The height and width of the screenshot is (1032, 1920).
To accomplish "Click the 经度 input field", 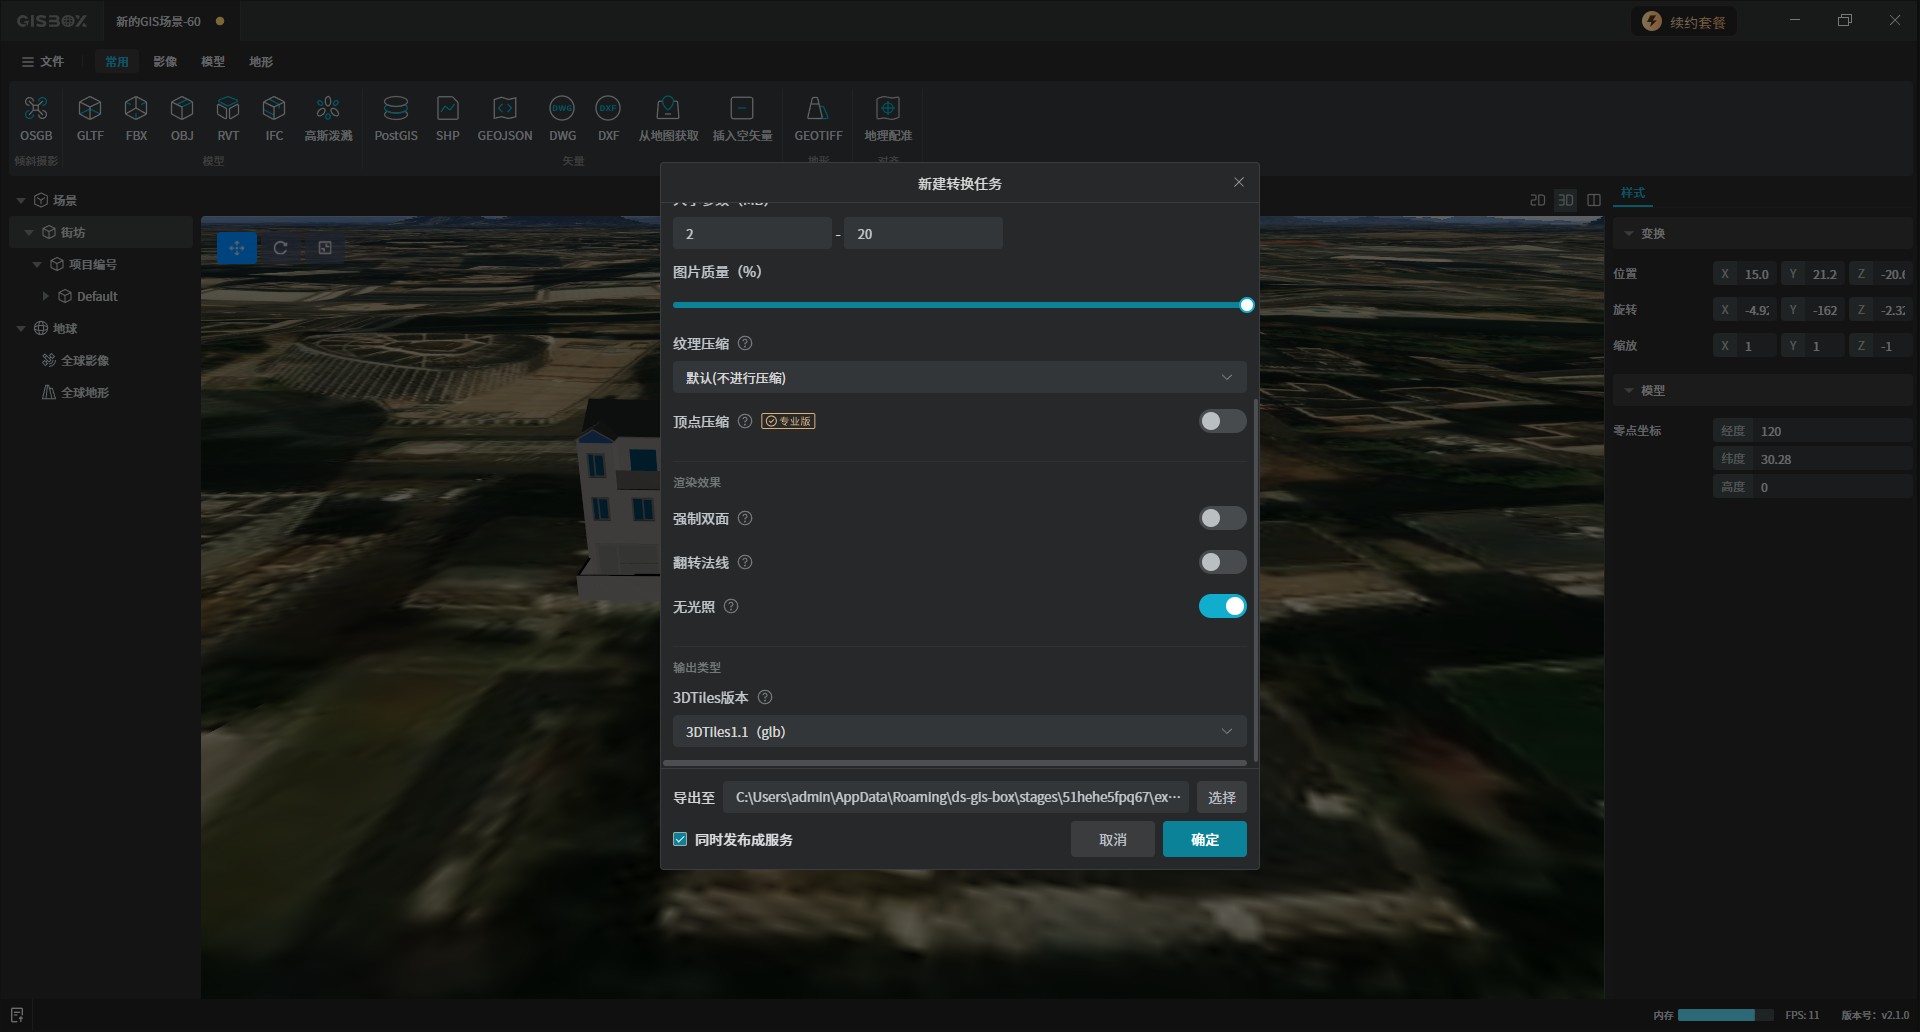I will [x=1830, y=431].
